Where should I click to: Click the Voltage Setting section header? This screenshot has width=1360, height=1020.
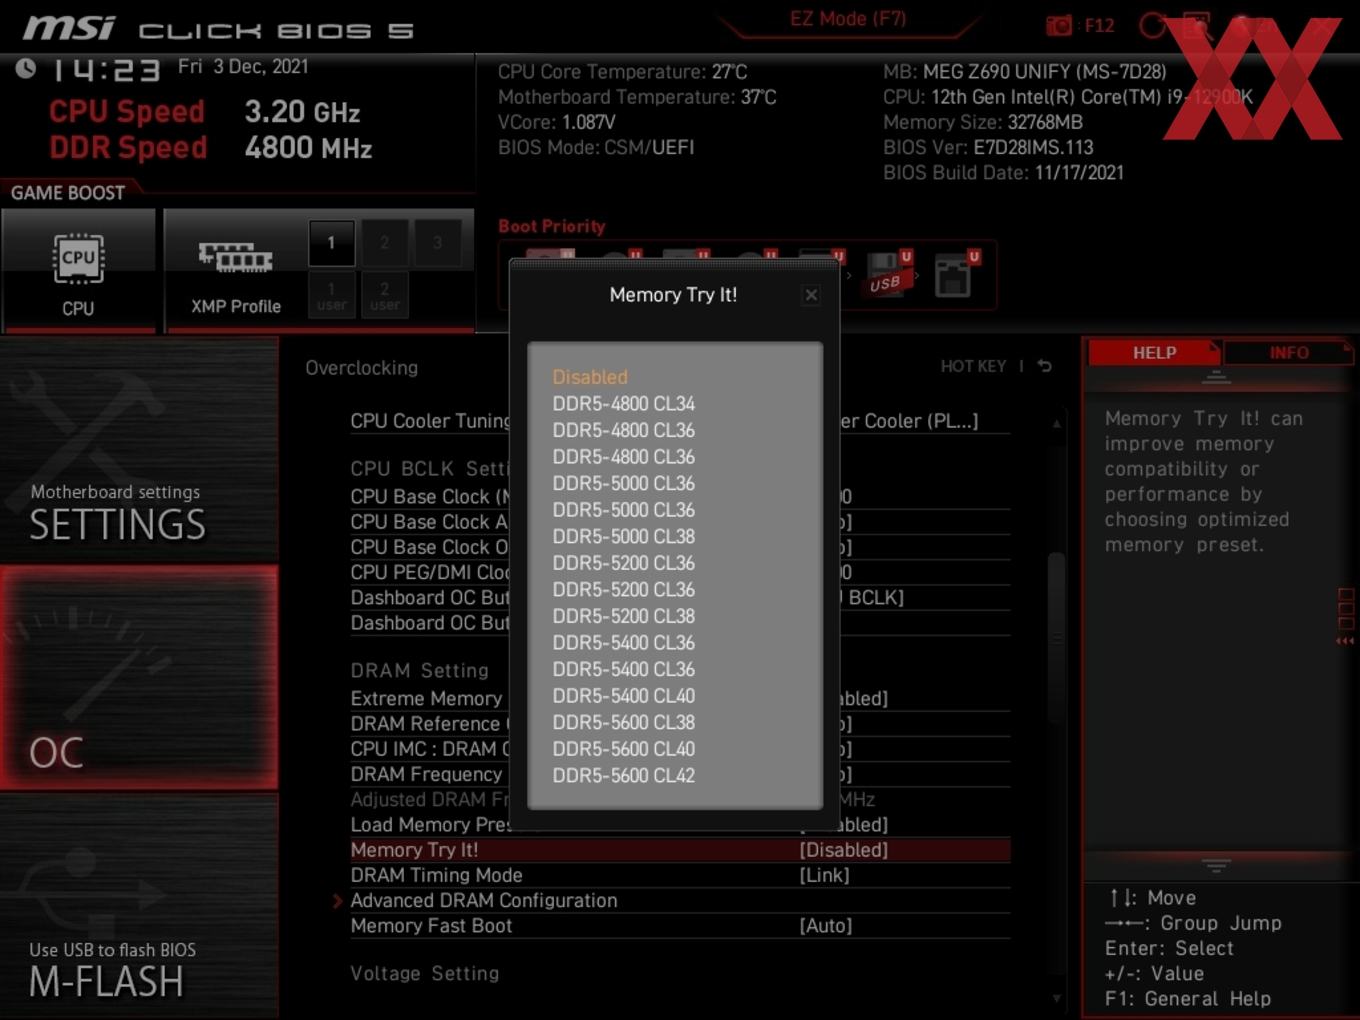point(425,973)
